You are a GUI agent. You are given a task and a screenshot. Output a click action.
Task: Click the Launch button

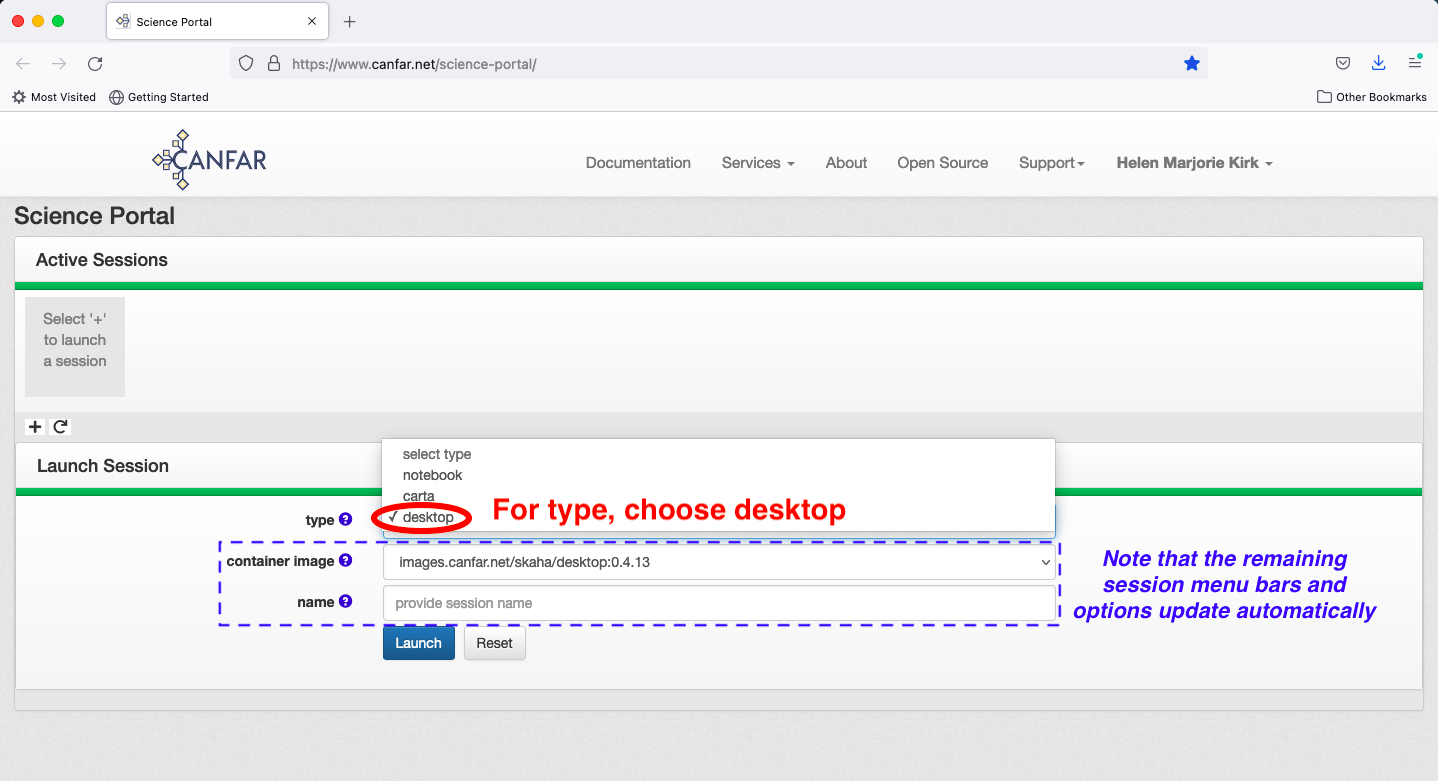418,643
